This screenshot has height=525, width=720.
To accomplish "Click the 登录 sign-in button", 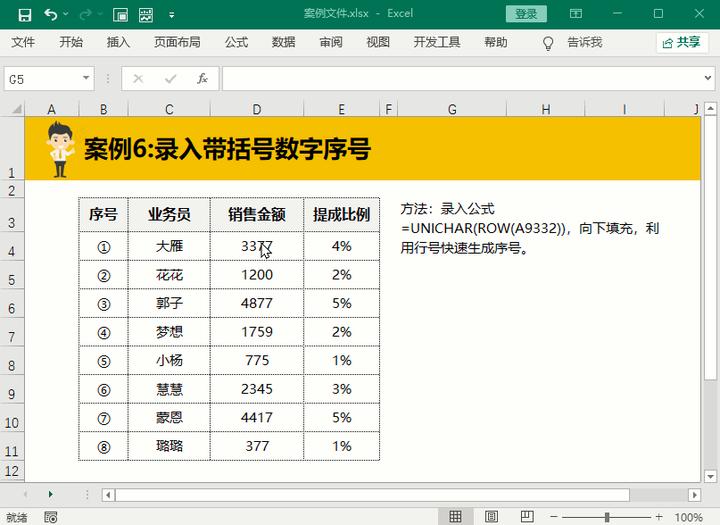I will (526, 14).
